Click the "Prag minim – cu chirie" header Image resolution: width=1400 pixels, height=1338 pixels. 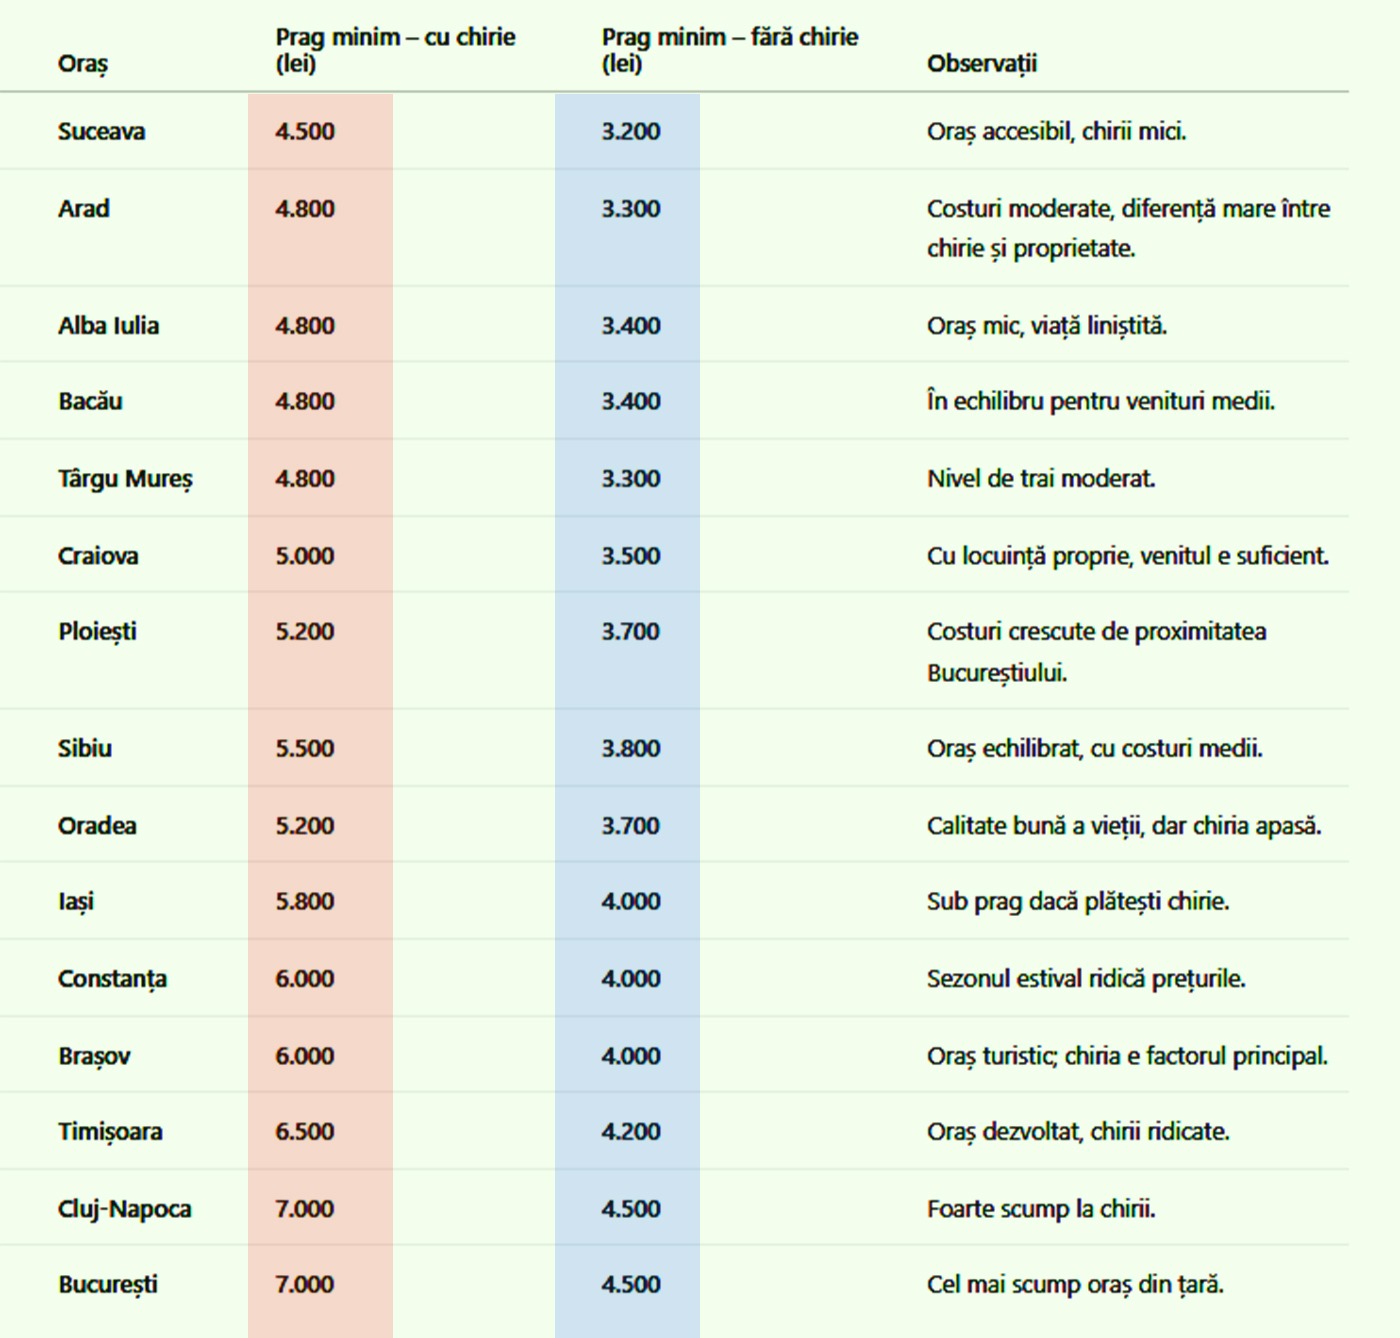tap(395, 50)
